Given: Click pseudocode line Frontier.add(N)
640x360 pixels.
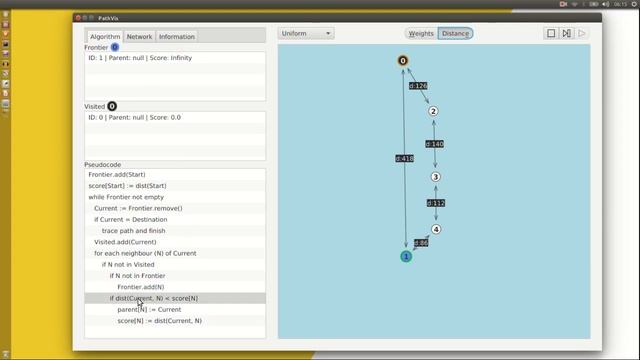Looking at the screenshot, I should coord(175,287).
